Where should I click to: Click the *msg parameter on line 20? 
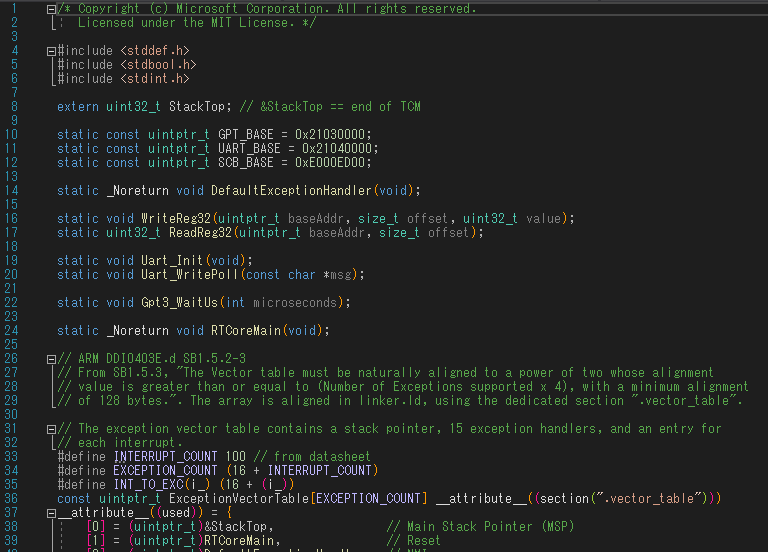(337, 275)
